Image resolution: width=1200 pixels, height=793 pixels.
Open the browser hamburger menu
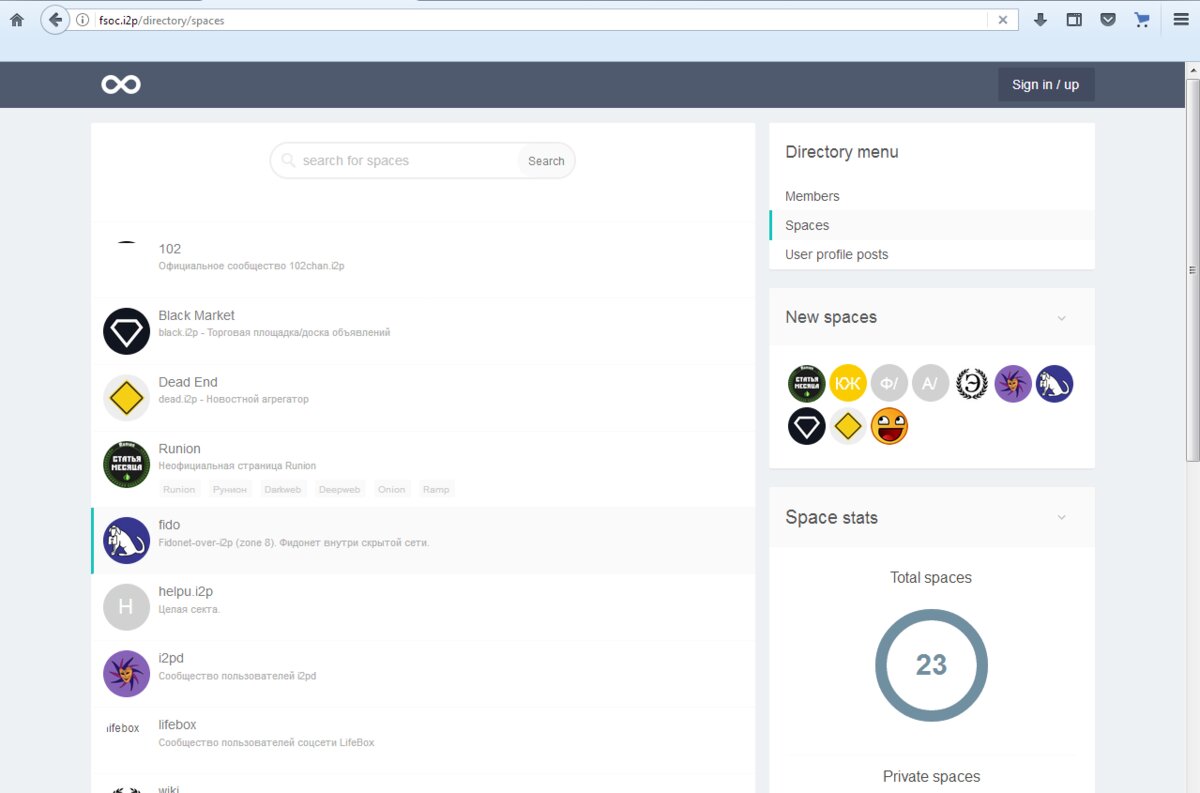[1181, 20]
